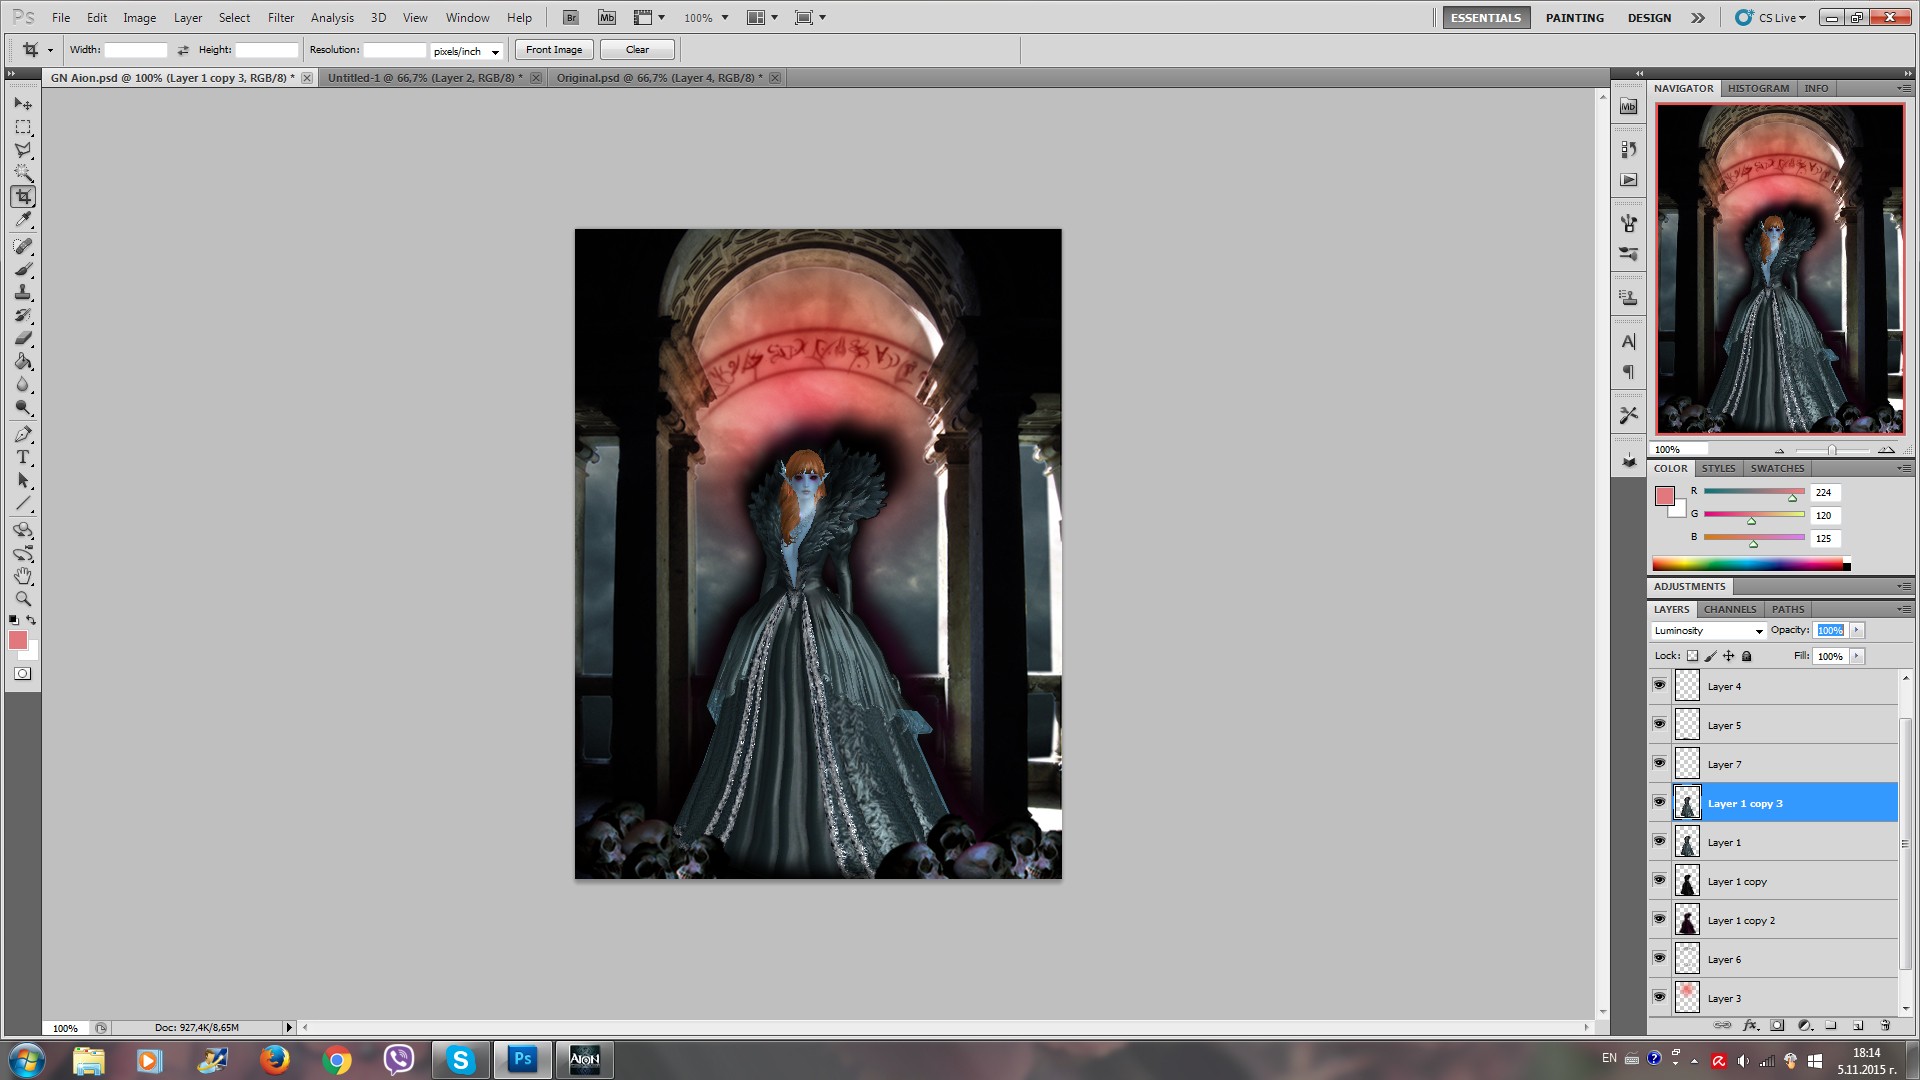Open Photoshop from the Windows taskbar
This screenshot has width=1920, height=1080.
click(x=522, y=1060)
